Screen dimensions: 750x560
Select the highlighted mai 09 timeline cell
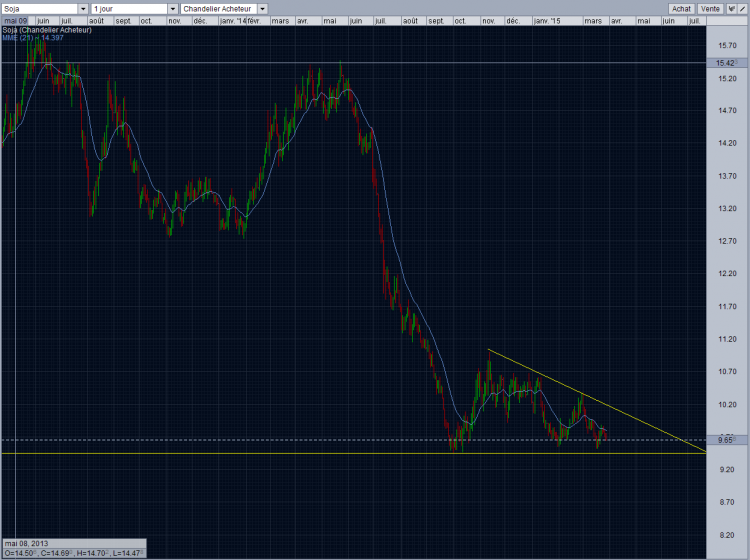click(16, 21)
